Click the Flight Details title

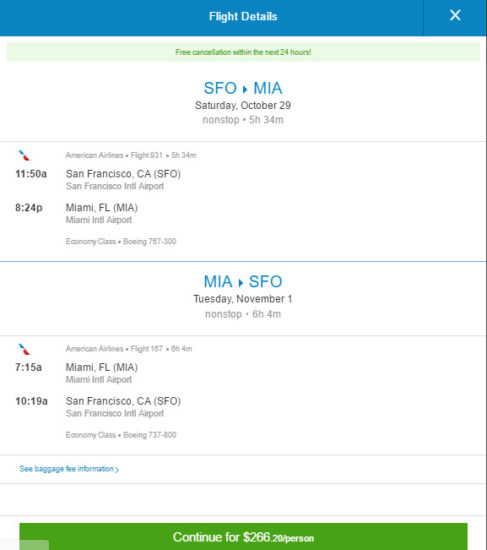click(x=243, y=16)
